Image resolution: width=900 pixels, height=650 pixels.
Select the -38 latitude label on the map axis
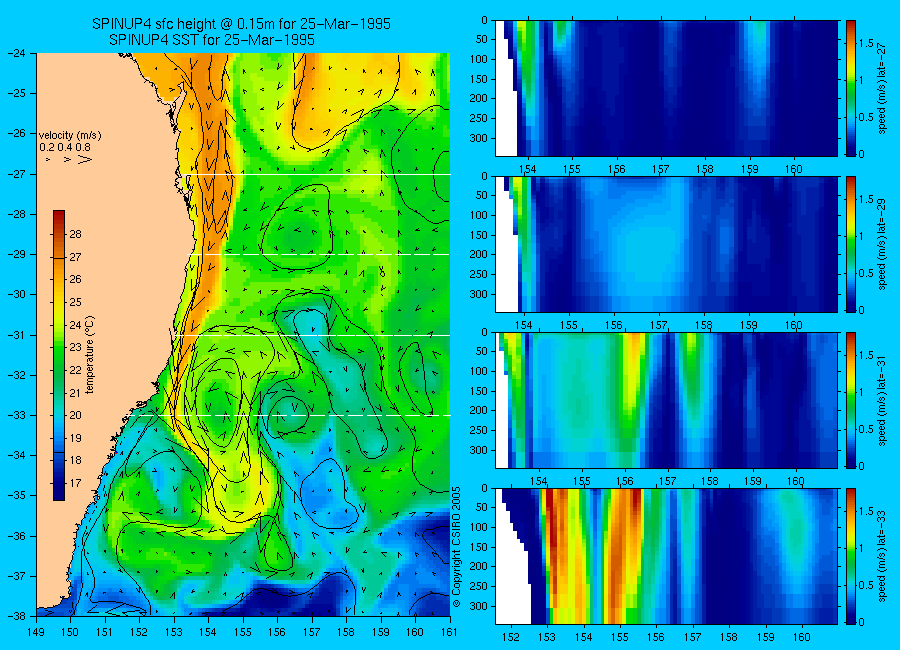point(17,616)
